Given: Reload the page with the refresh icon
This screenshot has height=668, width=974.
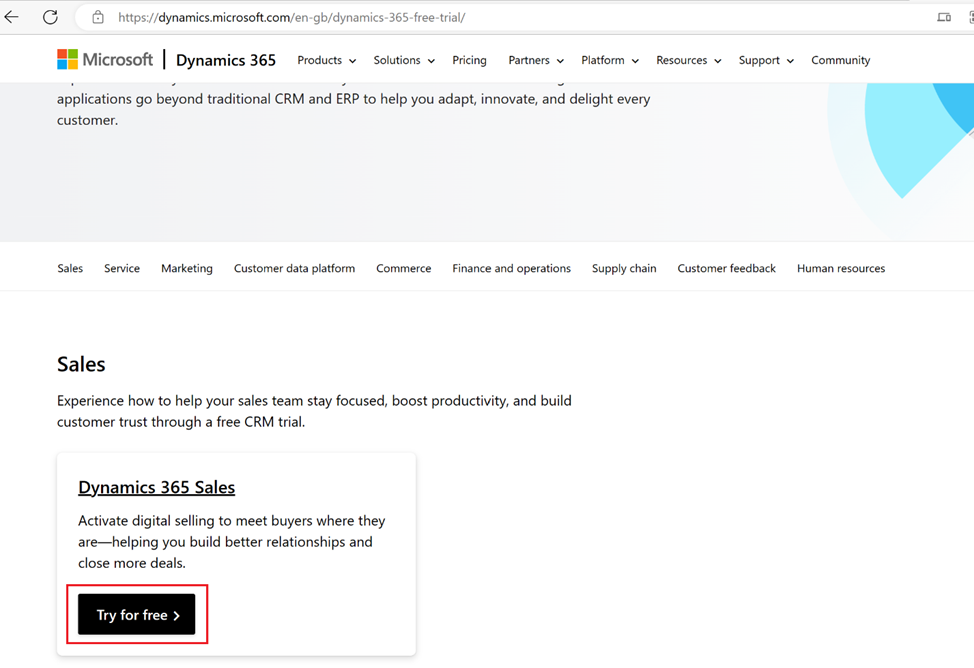Looking at the screenshot, I should (x=50, y=17).
